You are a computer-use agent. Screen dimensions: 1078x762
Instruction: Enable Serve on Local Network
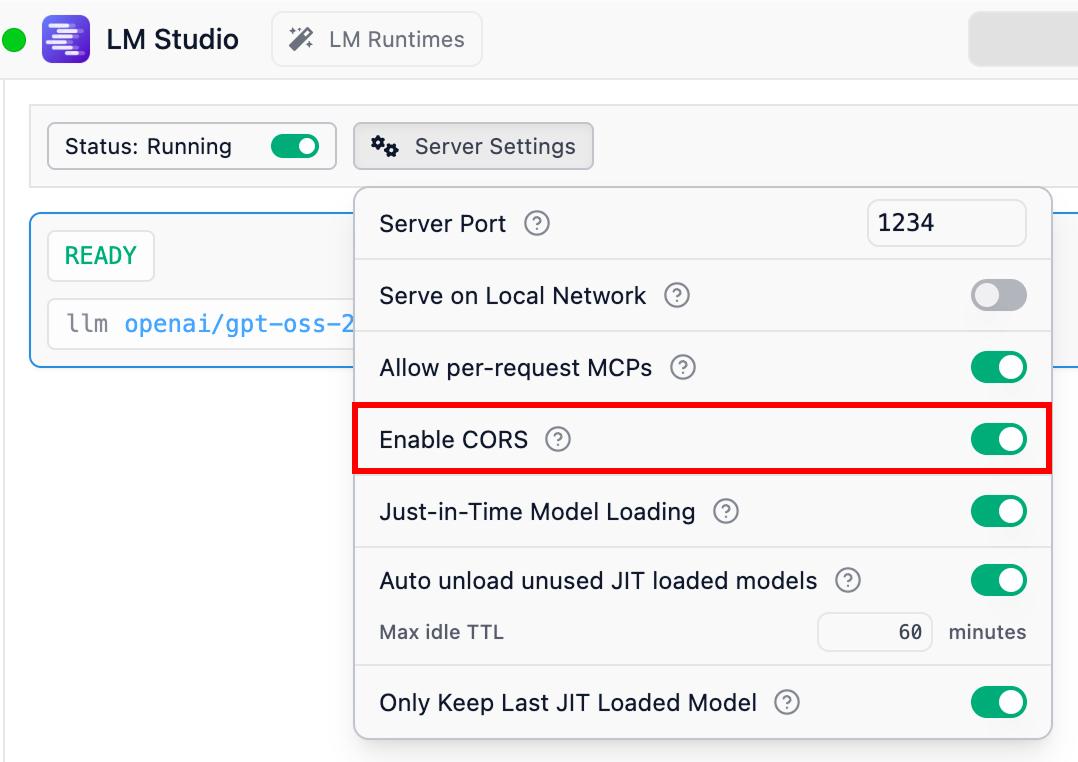[x=997, y=295]
